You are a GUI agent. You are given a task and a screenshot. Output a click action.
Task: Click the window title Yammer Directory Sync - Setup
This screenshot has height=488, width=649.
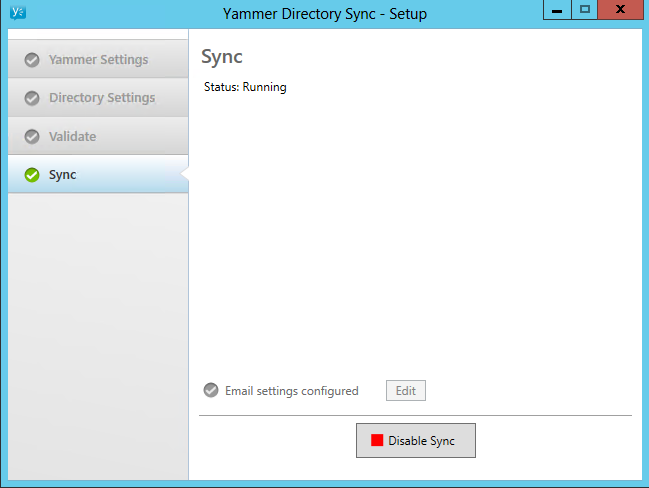(325, 14)
